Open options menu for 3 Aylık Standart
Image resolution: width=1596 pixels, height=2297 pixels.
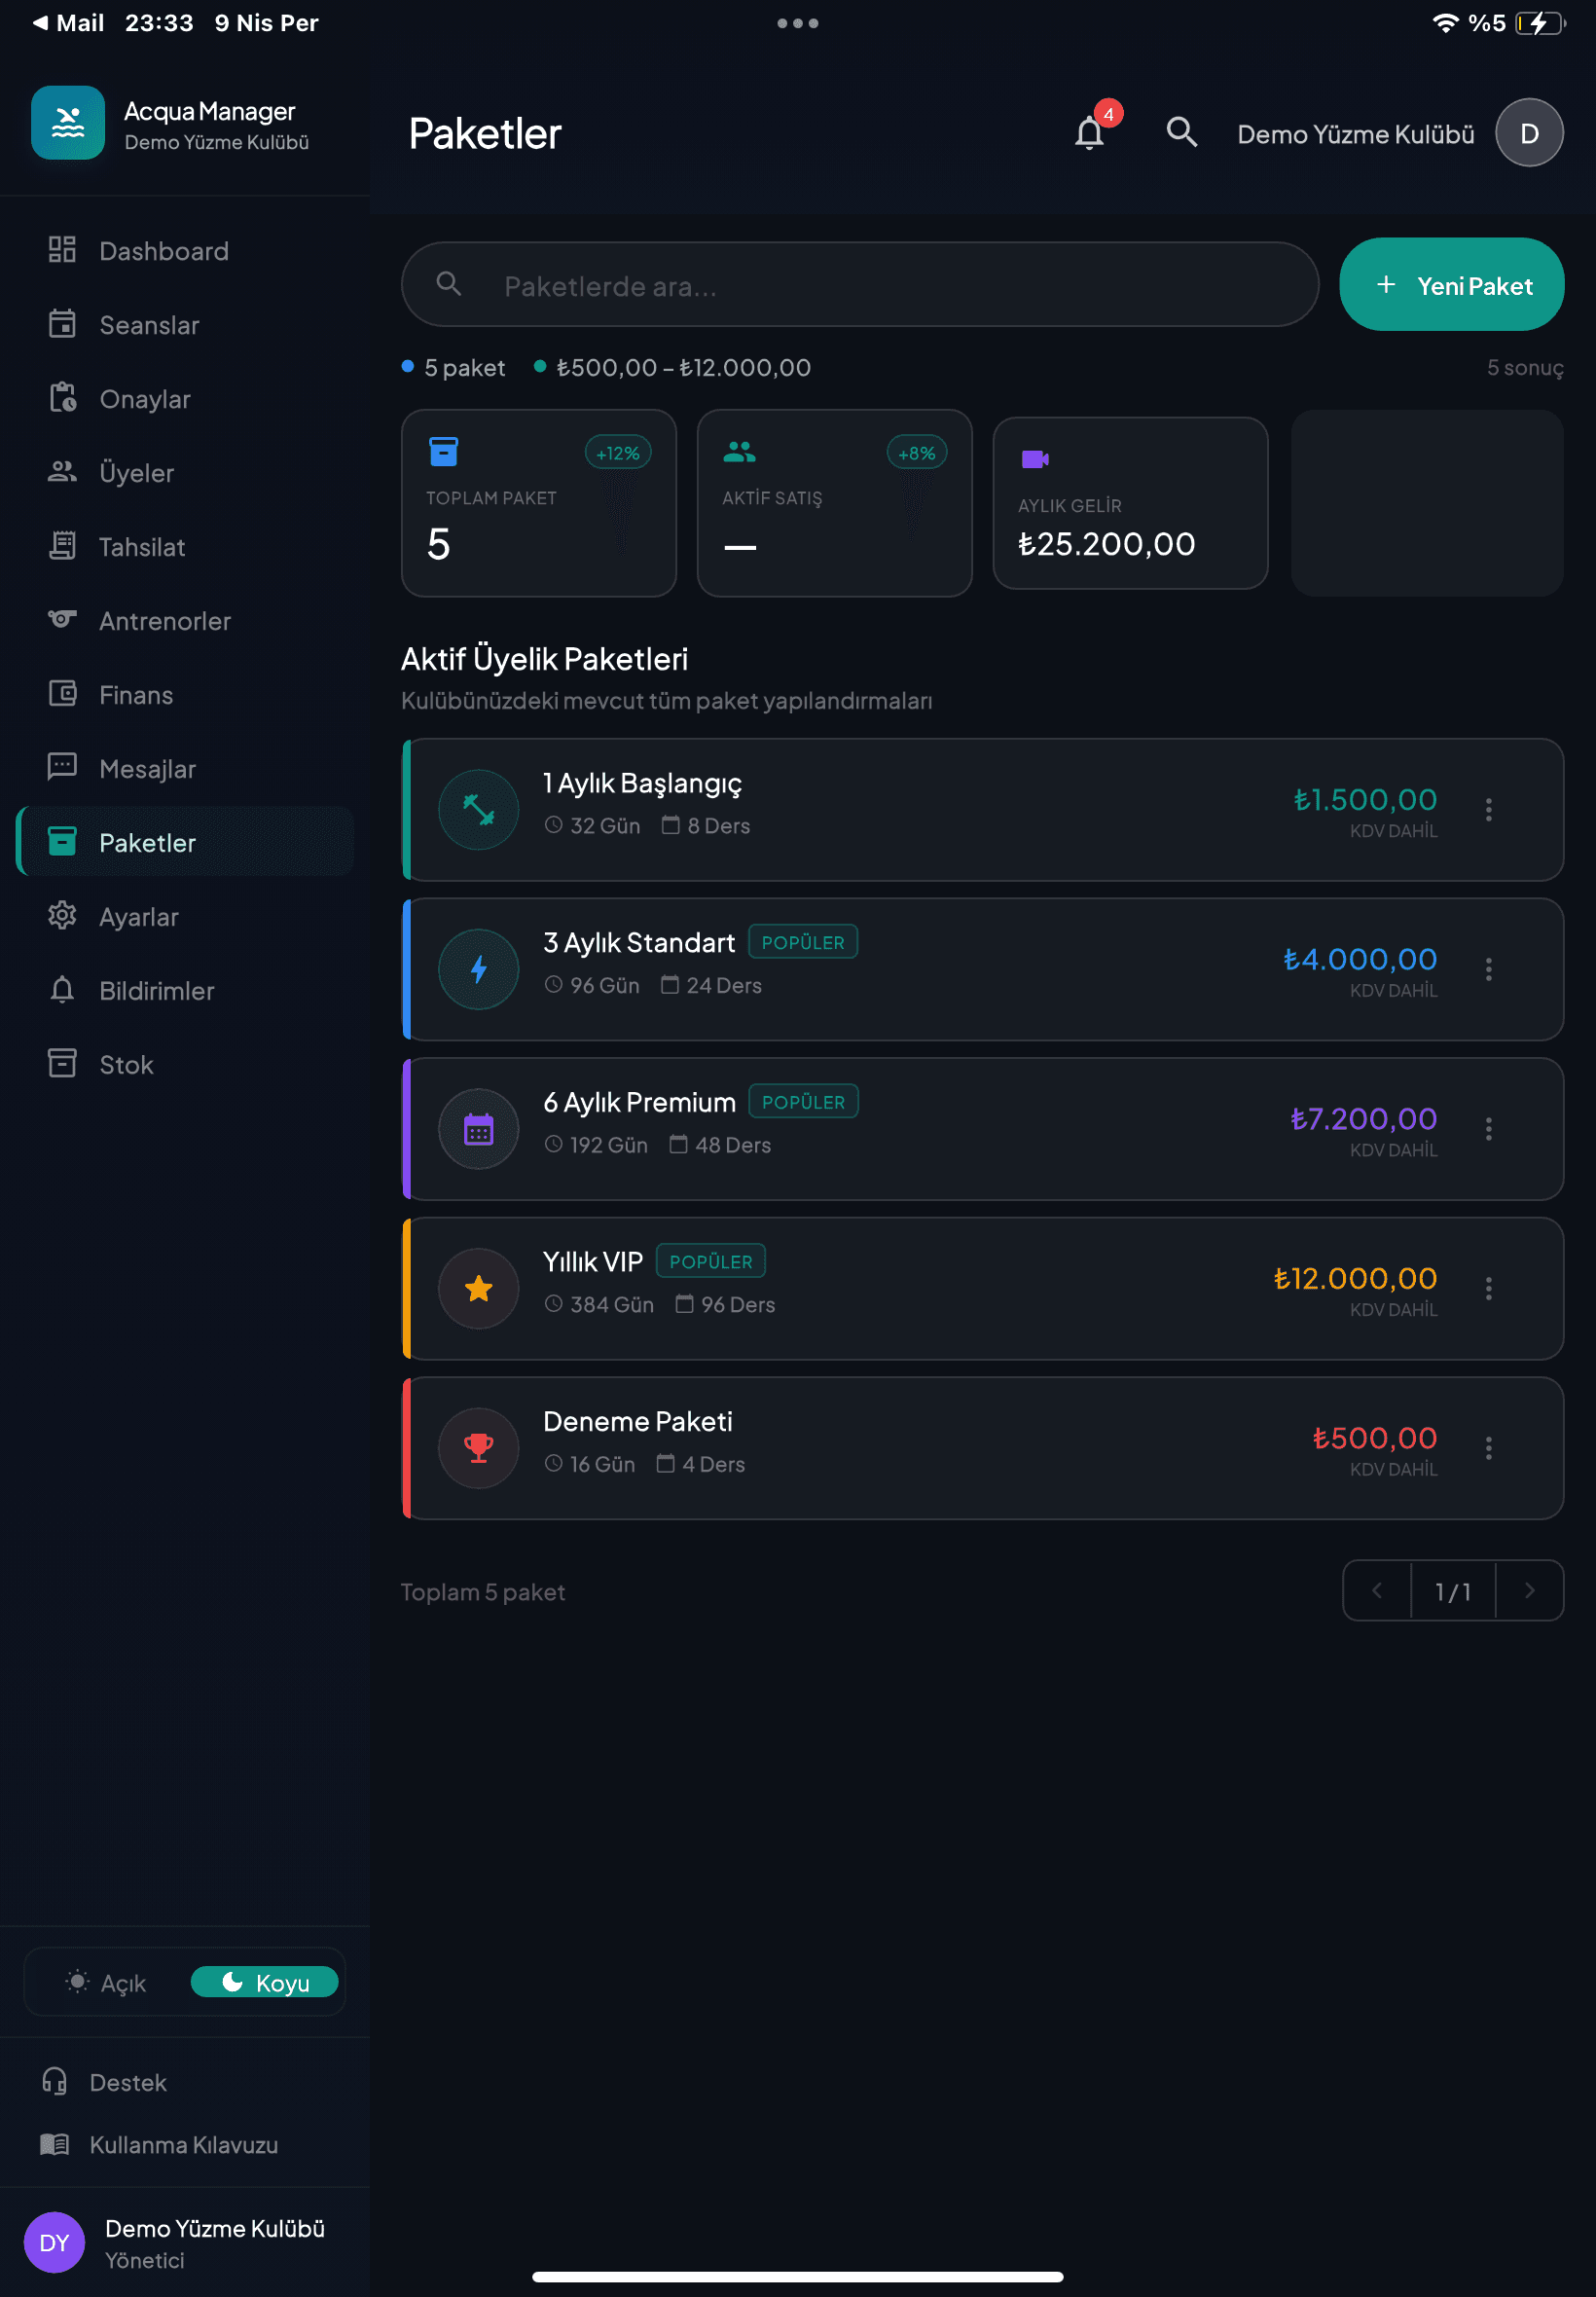[x=1488, y=969]
